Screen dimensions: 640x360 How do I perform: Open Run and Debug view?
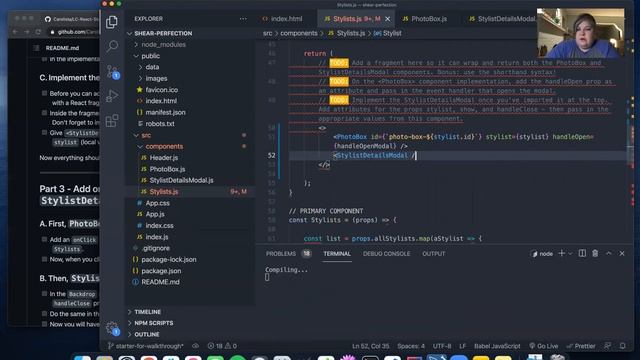point(112,96)
